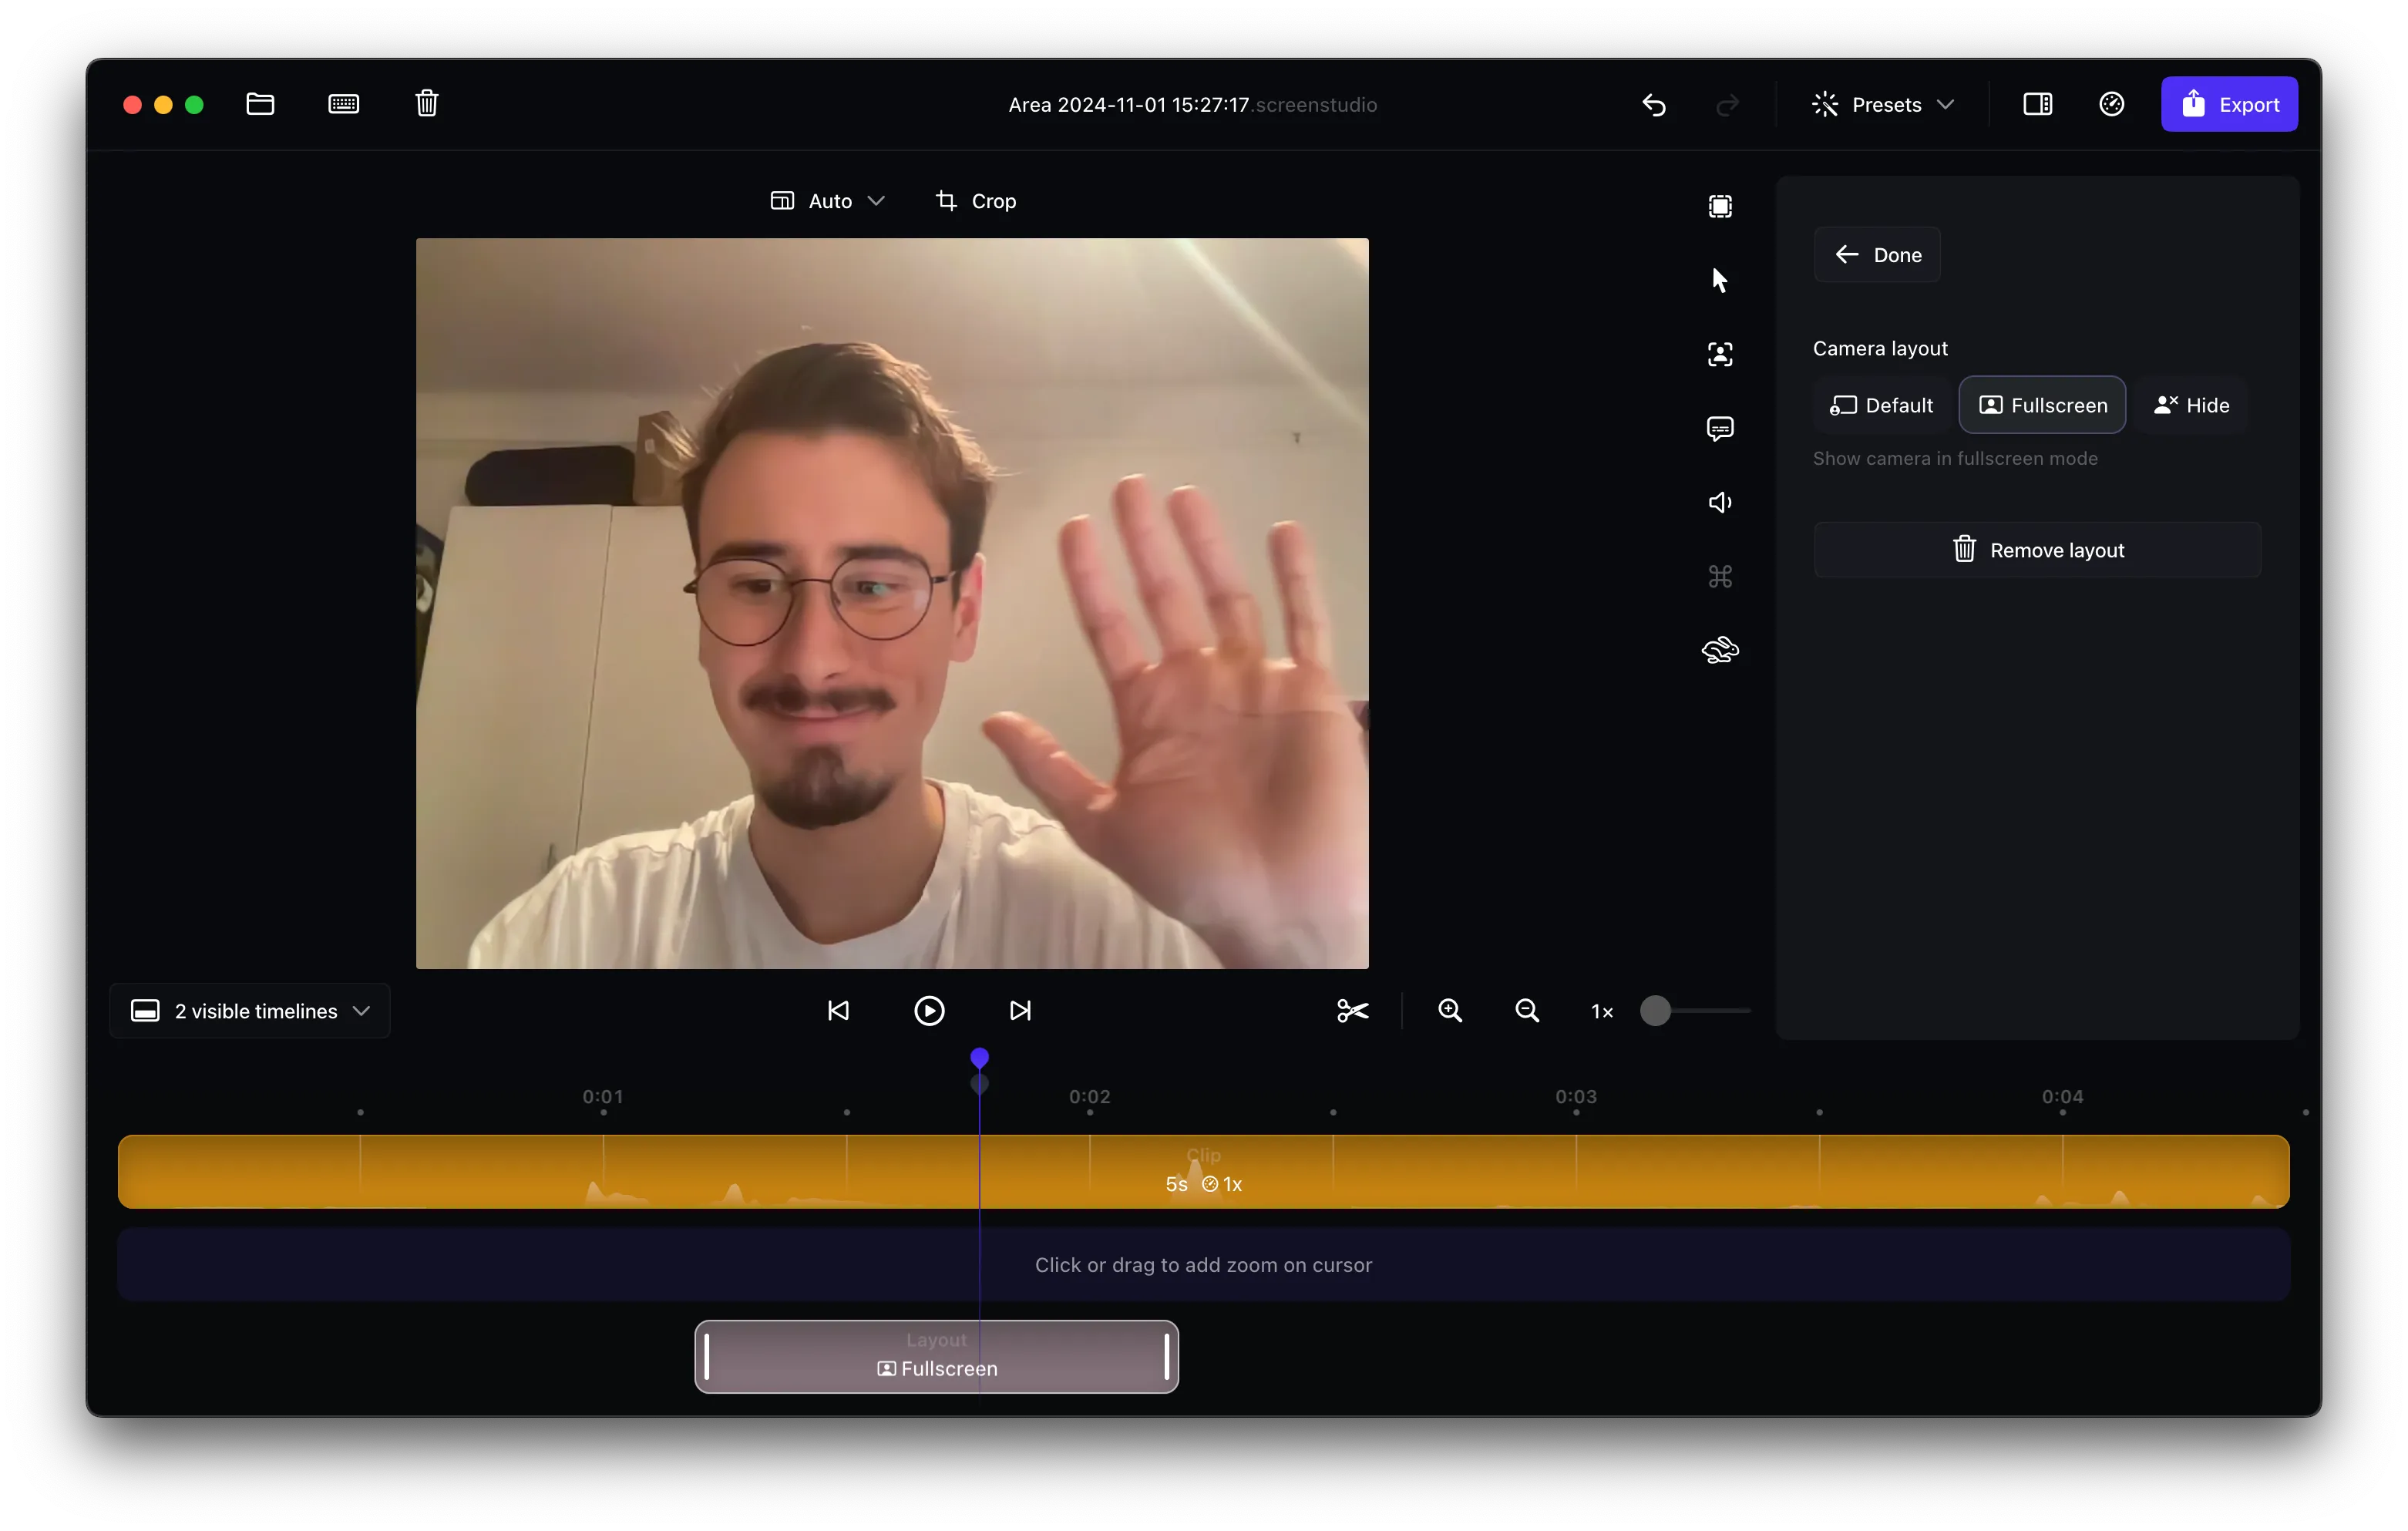Select the Hide camera layout option
Viewport: 2408px width, 1531px height.
[2191, 405]
